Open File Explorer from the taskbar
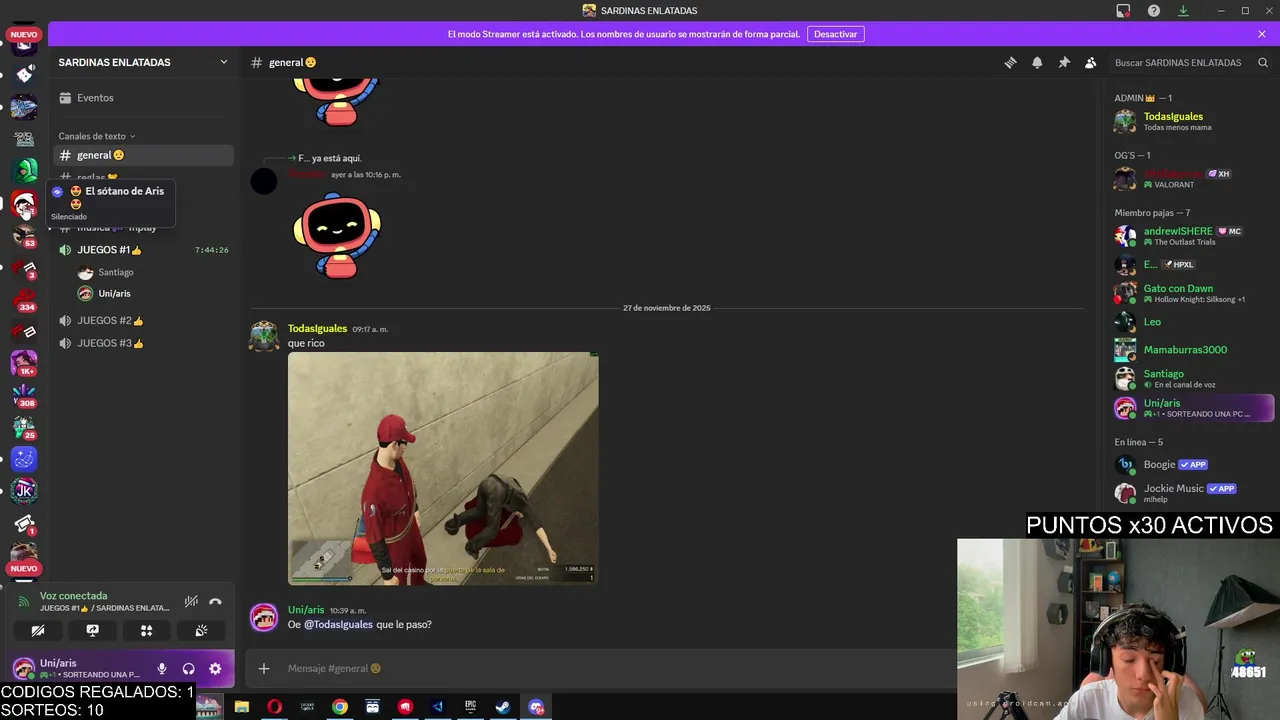 point(242,707)
